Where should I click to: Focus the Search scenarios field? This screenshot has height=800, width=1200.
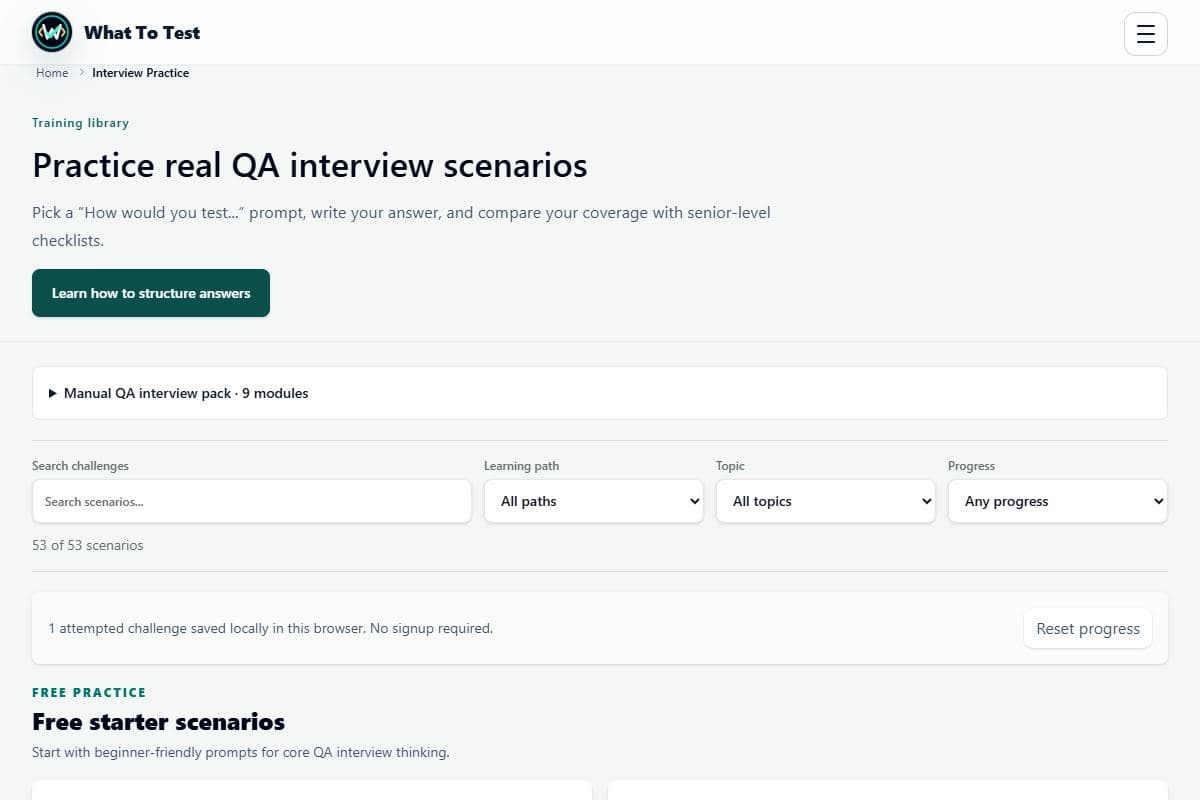pyautogui.click(x=252, y=501)
